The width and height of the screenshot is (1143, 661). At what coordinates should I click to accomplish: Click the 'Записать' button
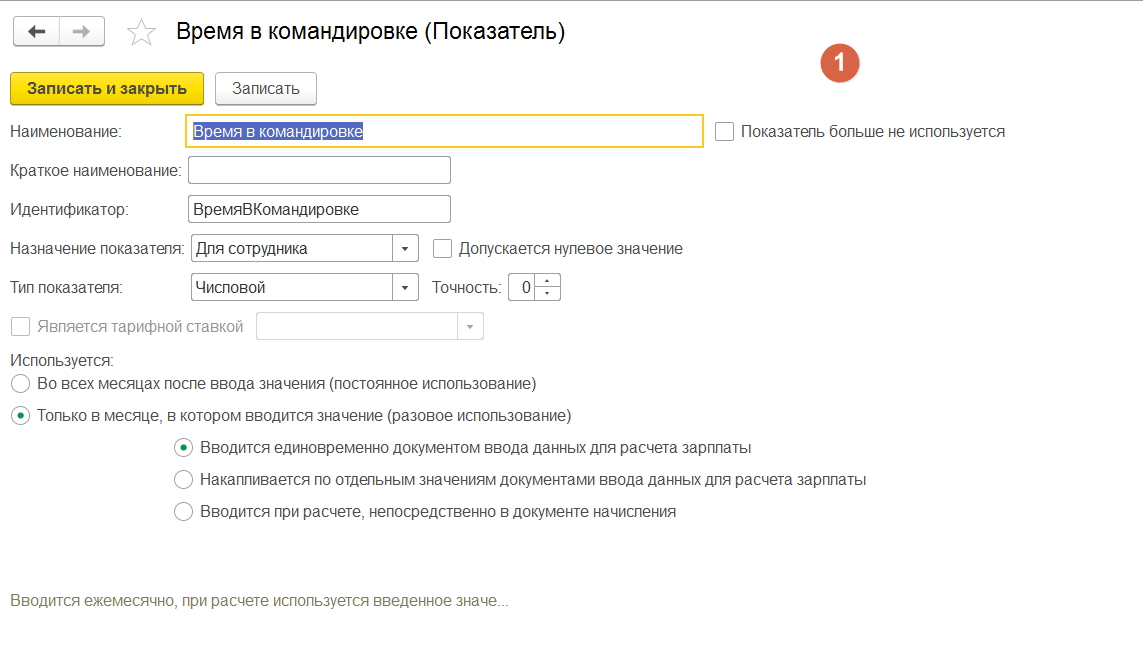(x=266, y=88)
